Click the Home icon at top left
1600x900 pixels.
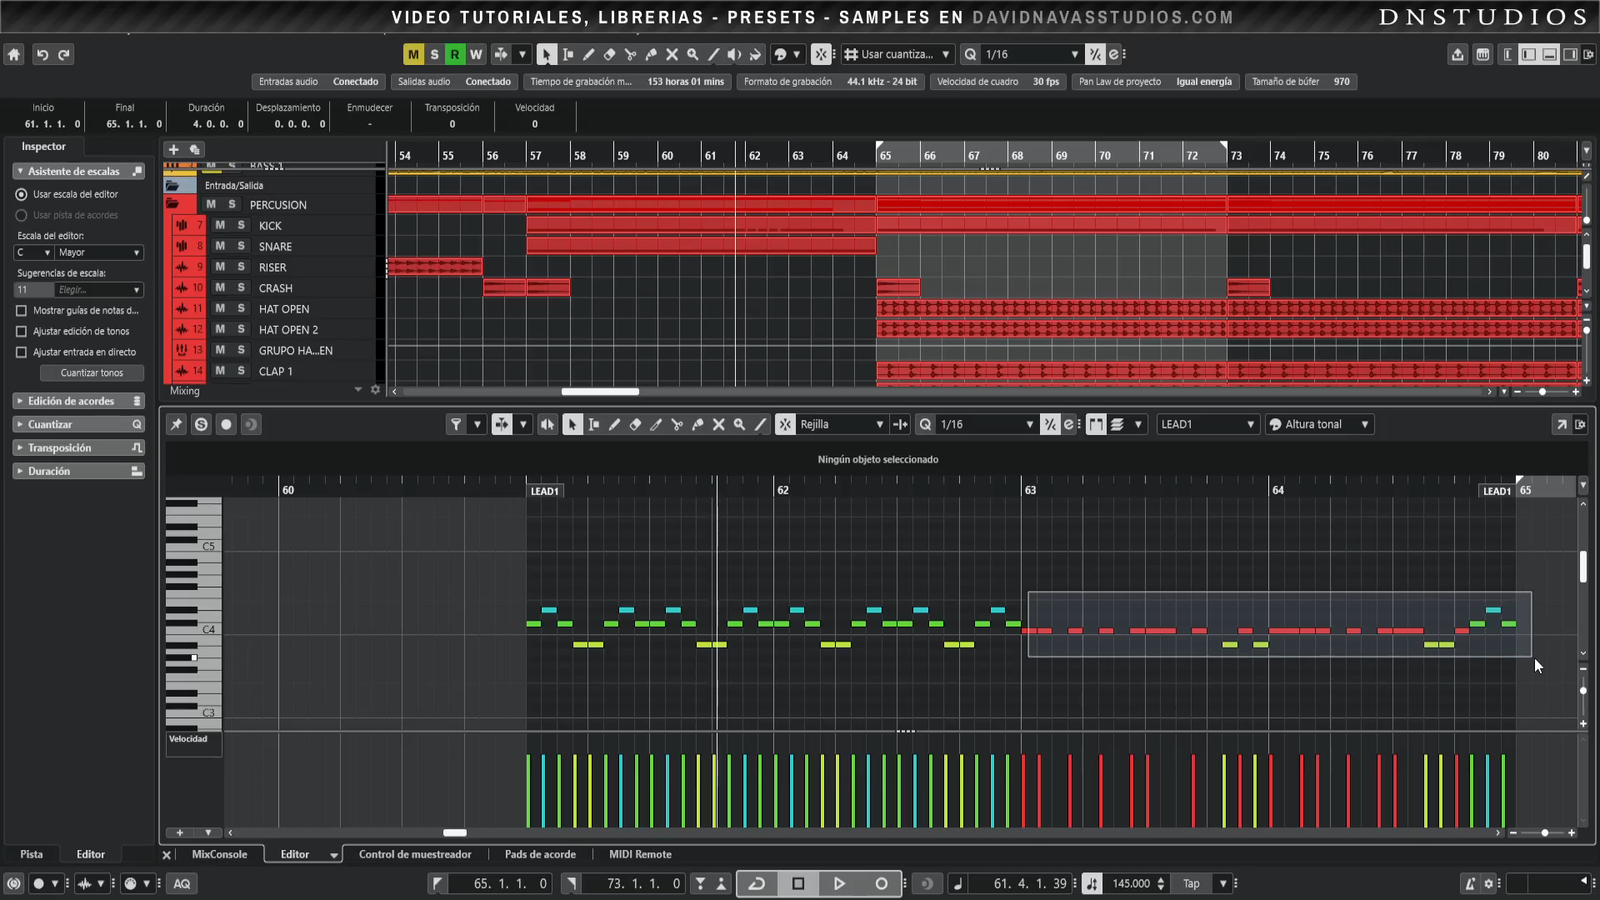(x=14, y=55)
